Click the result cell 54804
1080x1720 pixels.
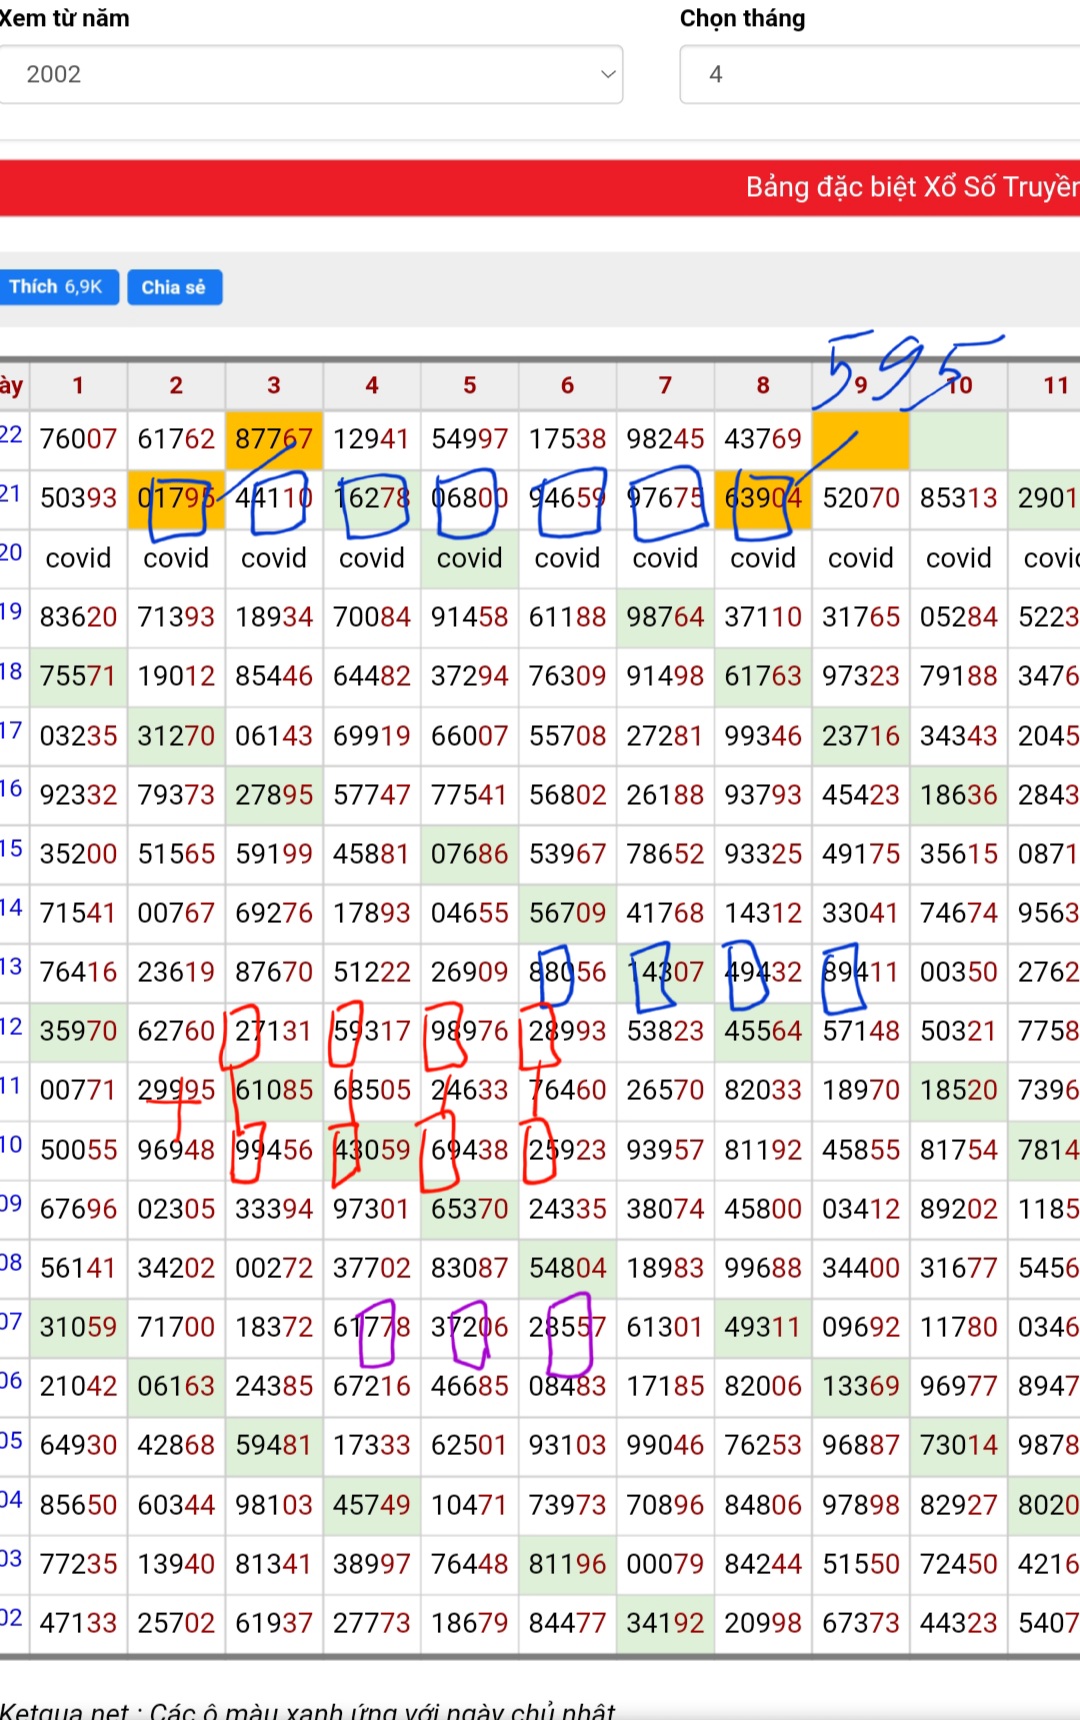point(567,1268)
